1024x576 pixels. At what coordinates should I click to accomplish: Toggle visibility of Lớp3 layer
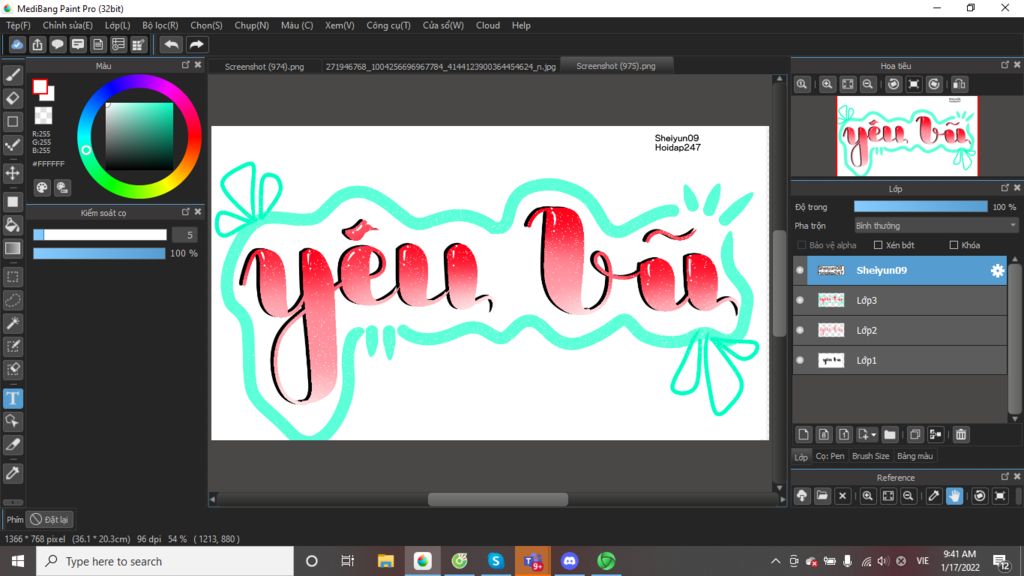(800, 300)
